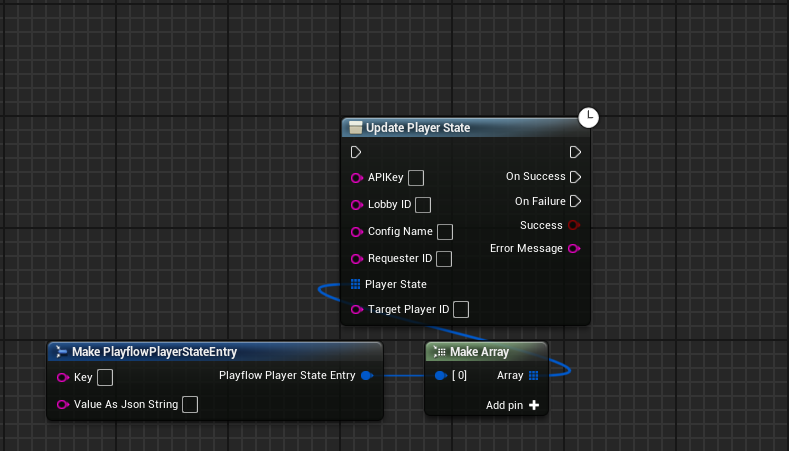Viewport: 789px width, 451px height.
Task: Select the Update Player State node header
Action: point(418,128)
